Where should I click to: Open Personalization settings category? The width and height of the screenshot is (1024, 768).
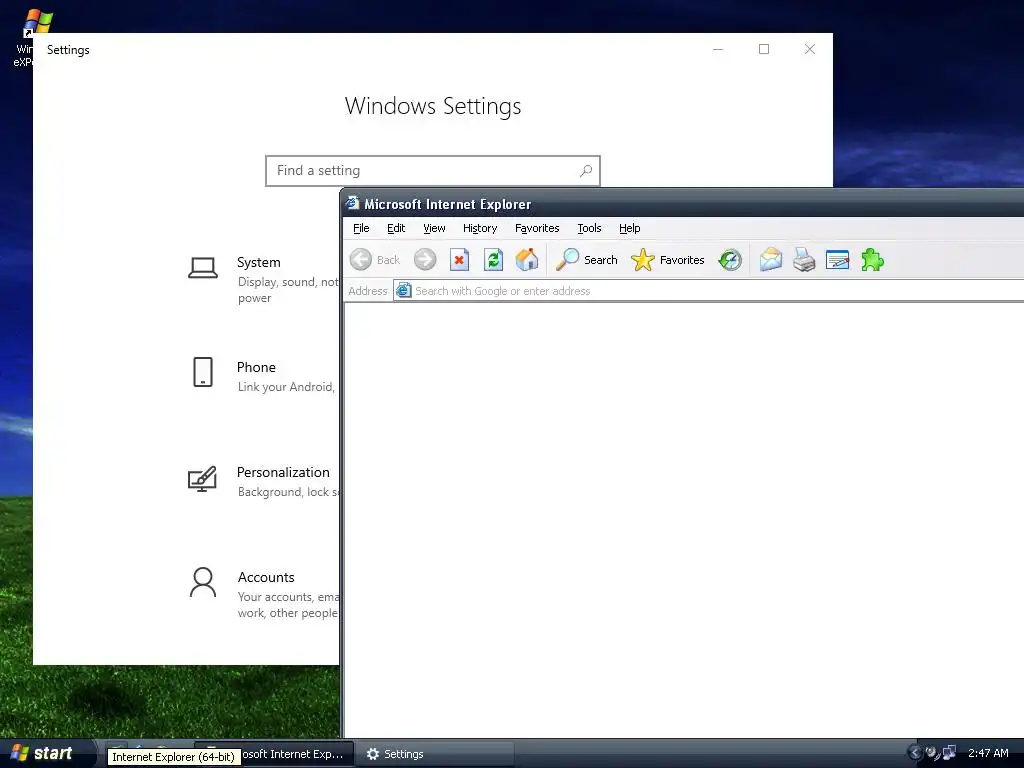point(263,481)
